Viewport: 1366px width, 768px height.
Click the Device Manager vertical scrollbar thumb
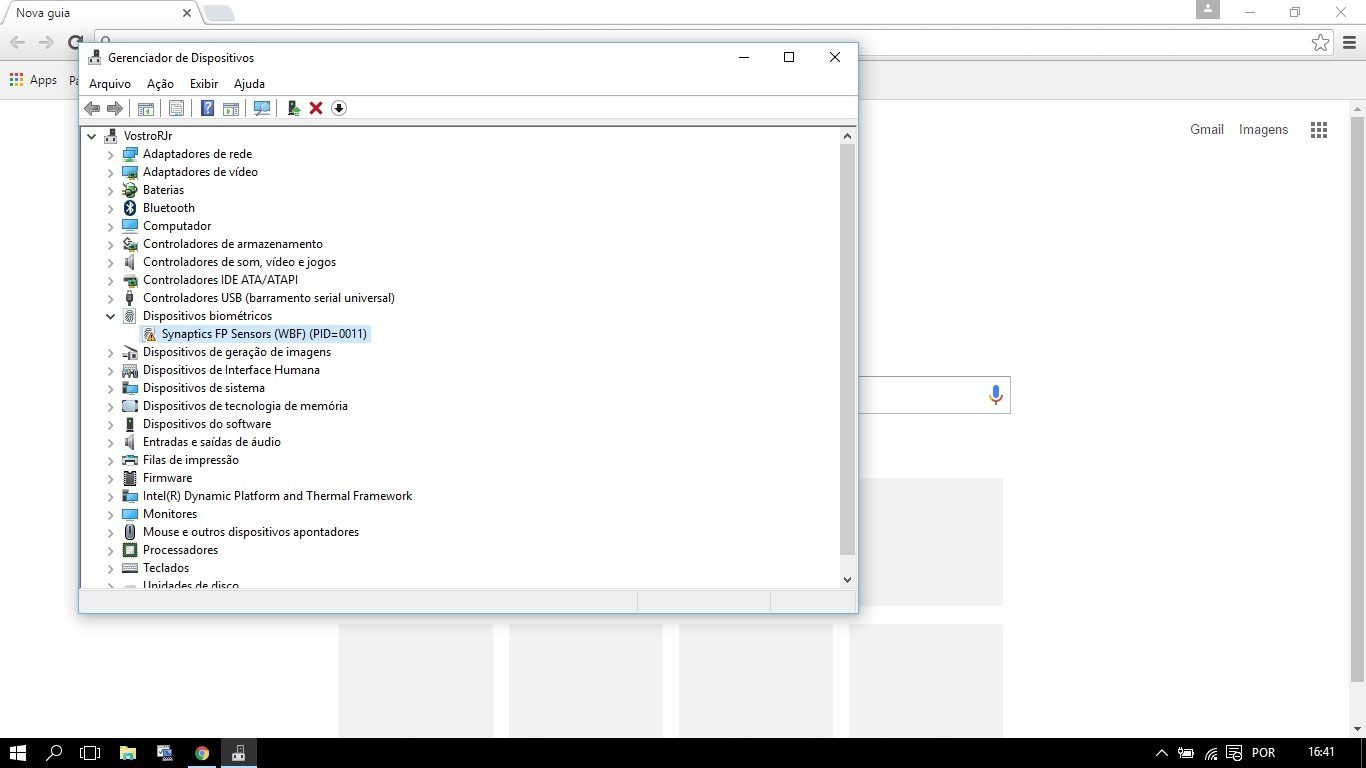coord(847,349)
